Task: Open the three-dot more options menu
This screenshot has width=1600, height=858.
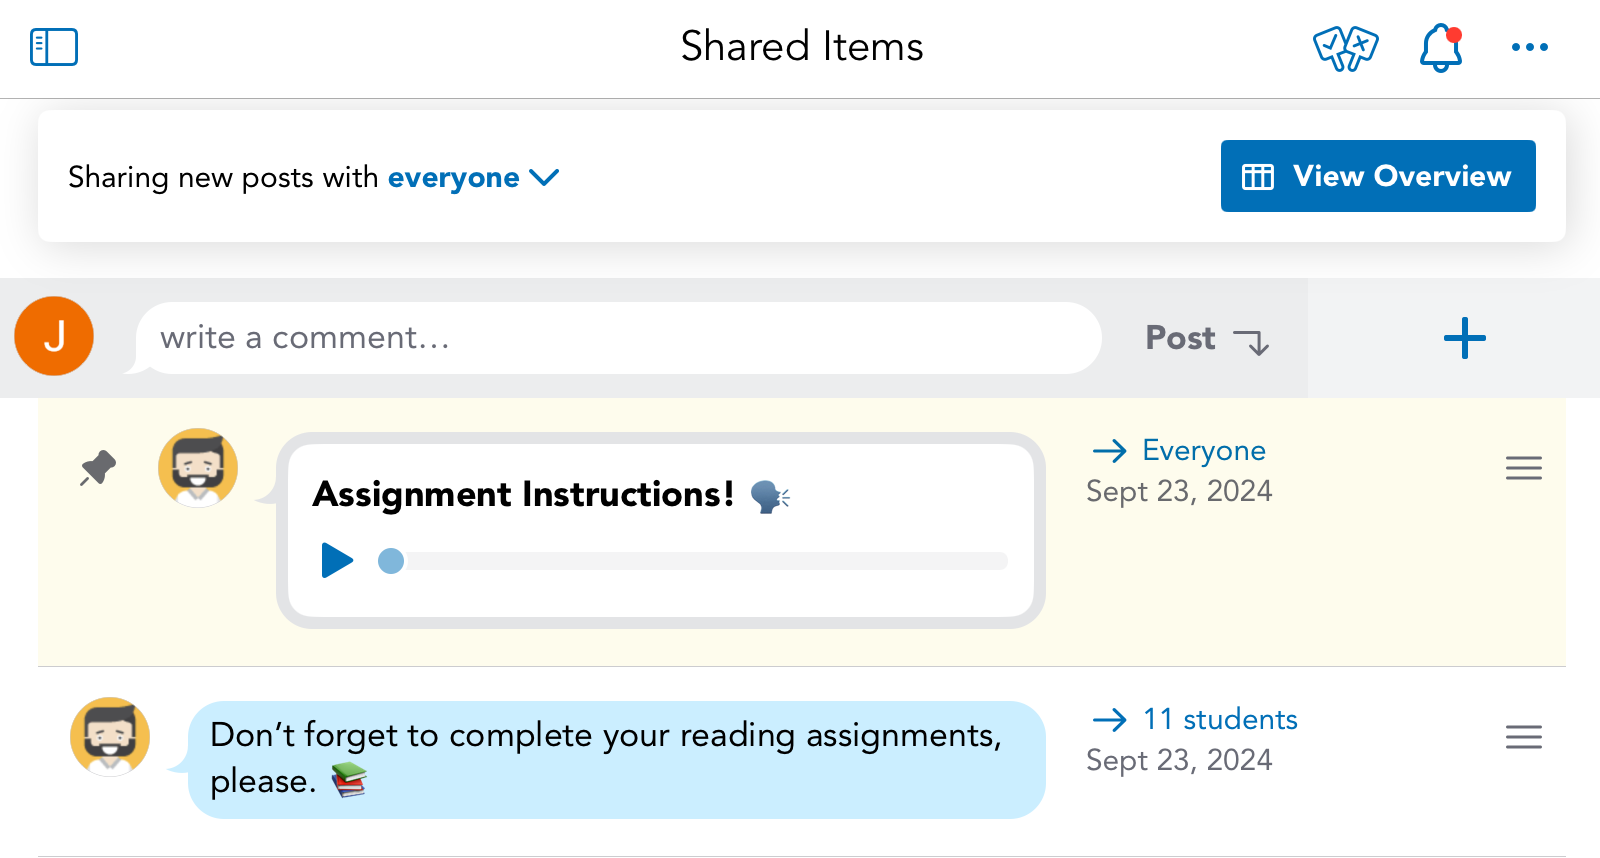Action: pyautogui.click(x=1529, y=47)
